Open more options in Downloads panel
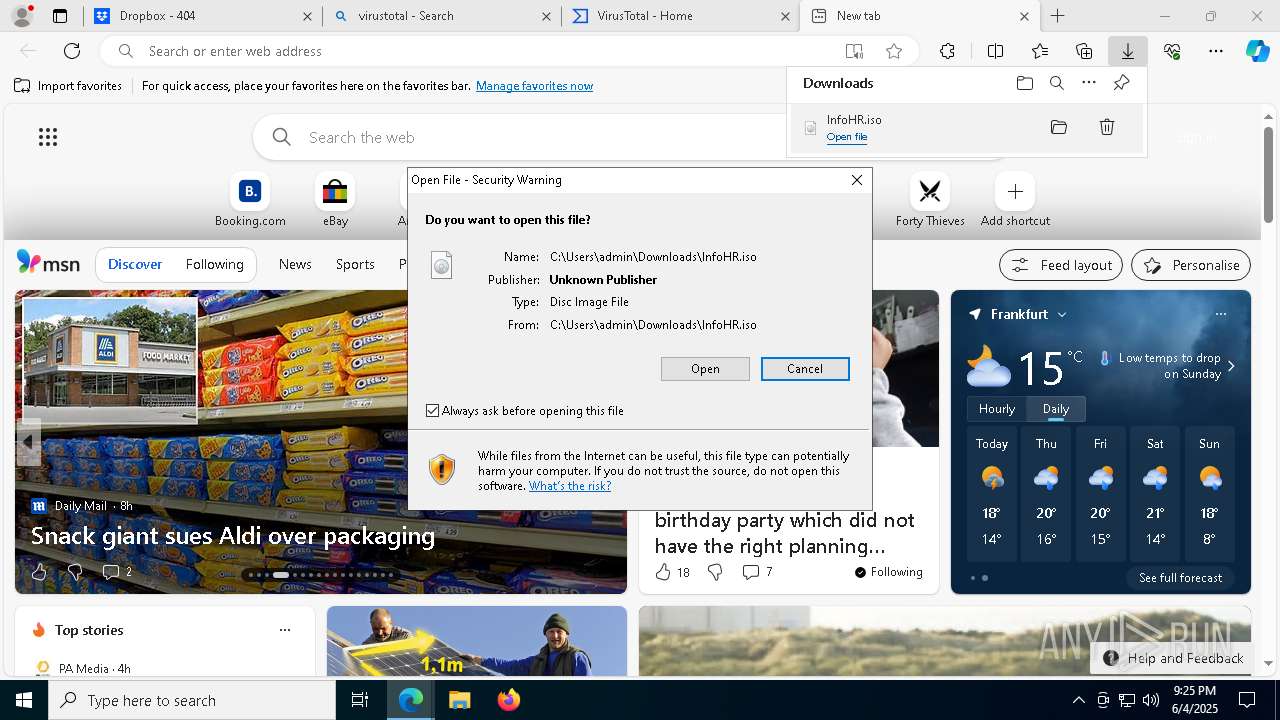This screenshot has height=720, width=1280. (x=1089, y=83)
